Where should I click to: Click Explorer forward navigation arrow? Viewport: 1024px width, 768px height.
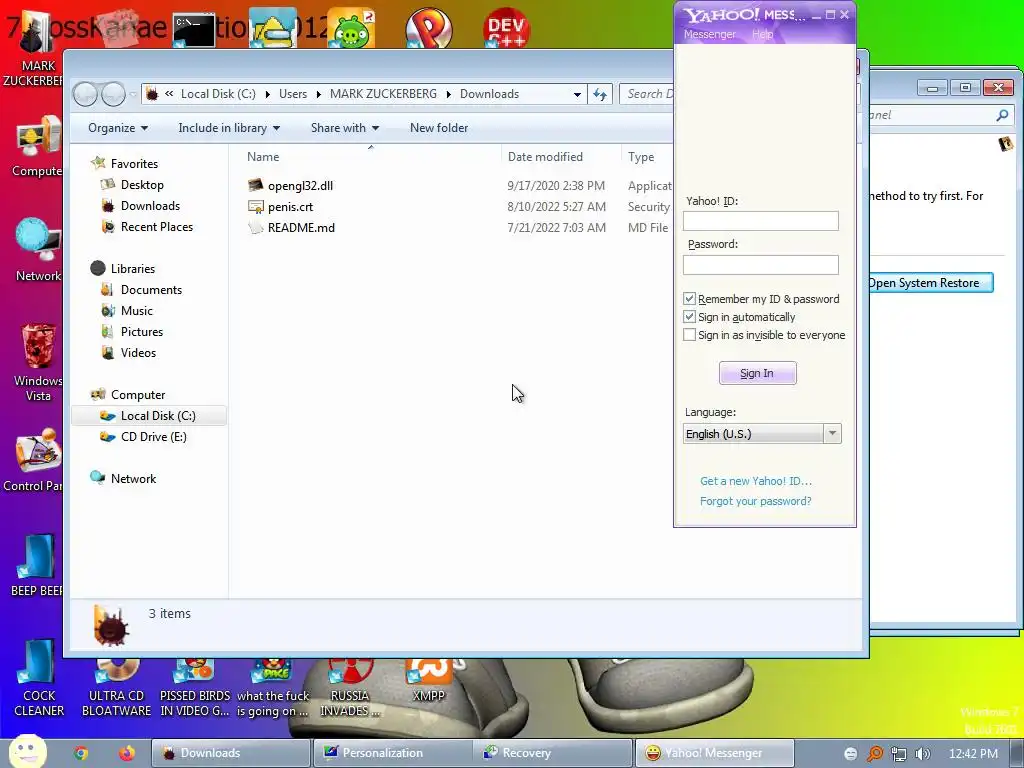point(113,94)
